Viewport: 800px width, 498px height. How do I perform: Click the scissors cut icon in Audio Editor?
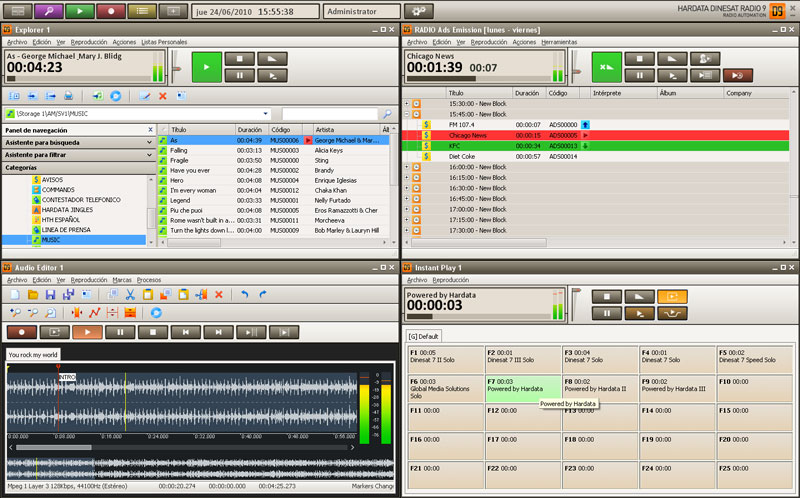point(130,295)
